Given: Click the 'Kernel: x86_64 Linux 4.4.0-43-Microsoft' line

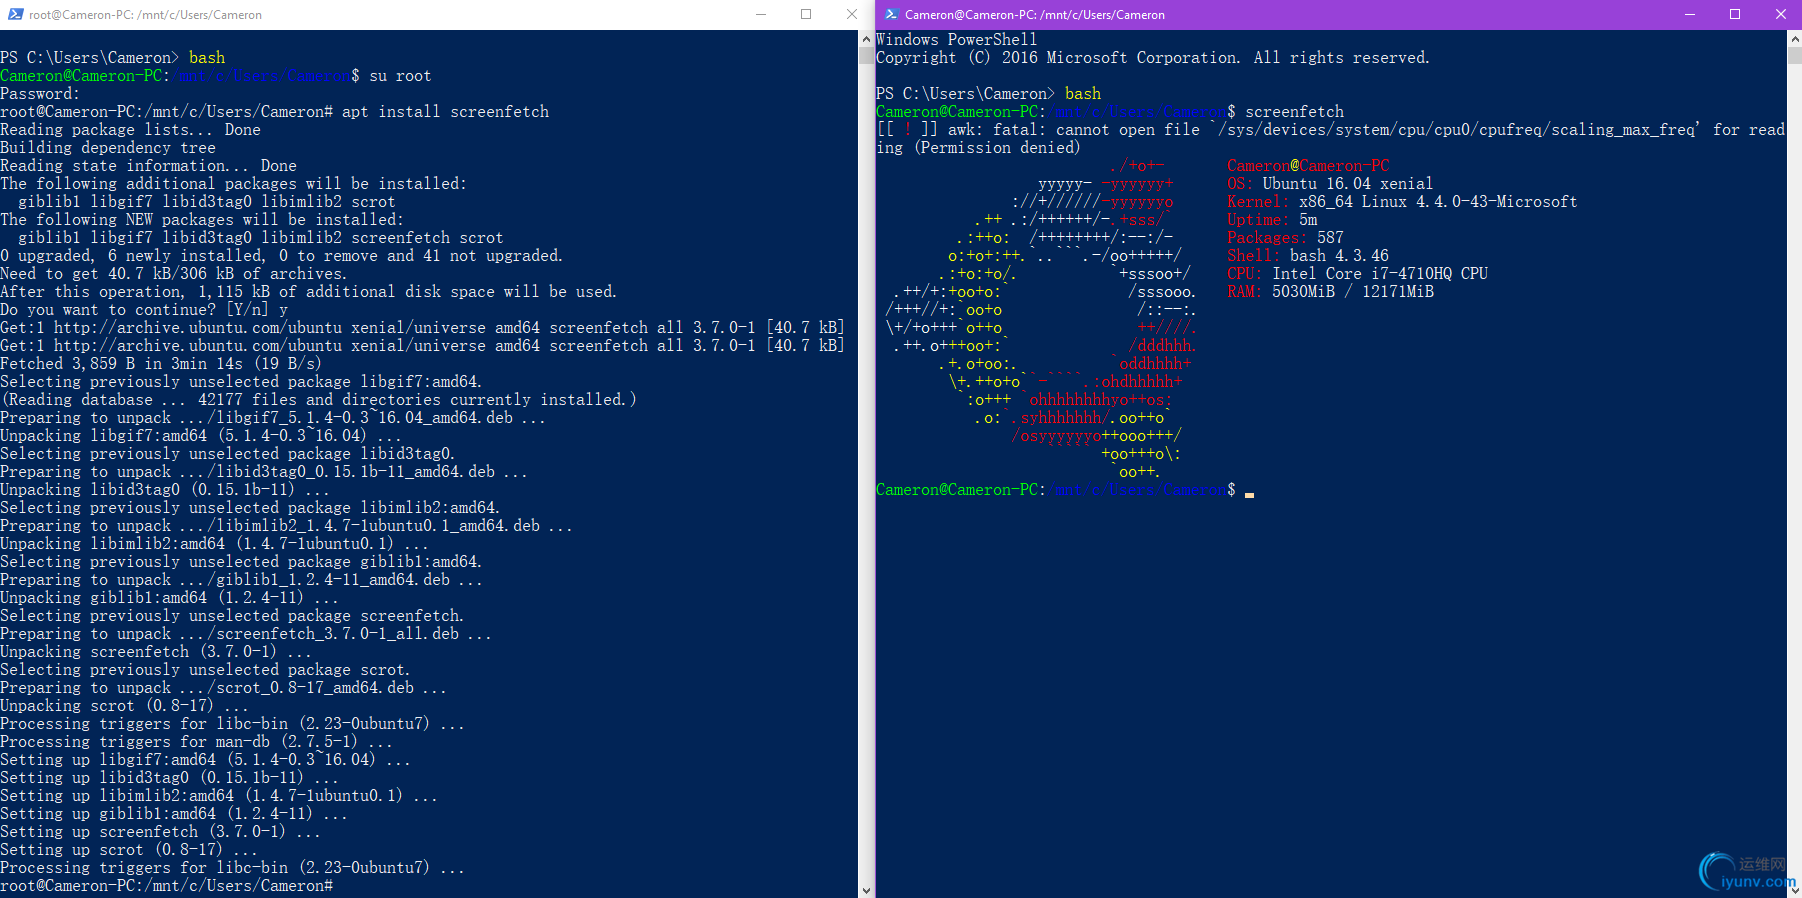Looking at the screenshot, I should [1402, 202].
